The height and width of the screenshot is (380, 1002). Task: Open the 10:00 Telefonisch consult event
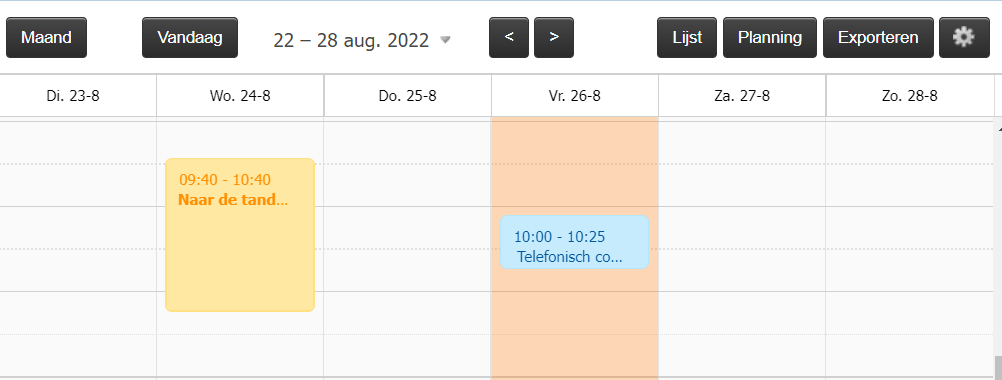tap(574, 242)
